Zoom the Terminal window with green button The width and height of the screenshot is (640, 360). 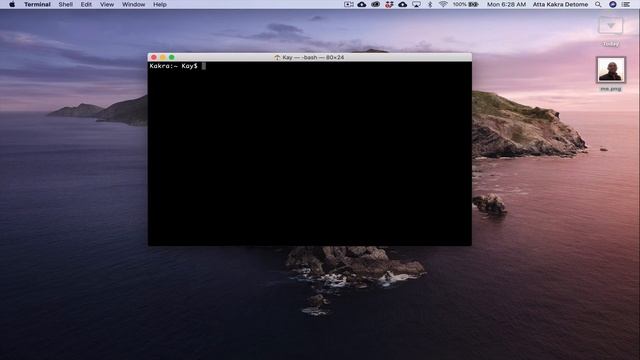pyautogui.click(x=172, y=57)
